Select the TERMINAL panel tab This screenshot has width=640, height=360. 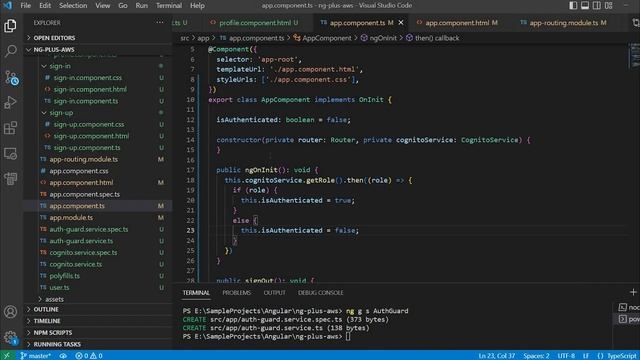196,293
